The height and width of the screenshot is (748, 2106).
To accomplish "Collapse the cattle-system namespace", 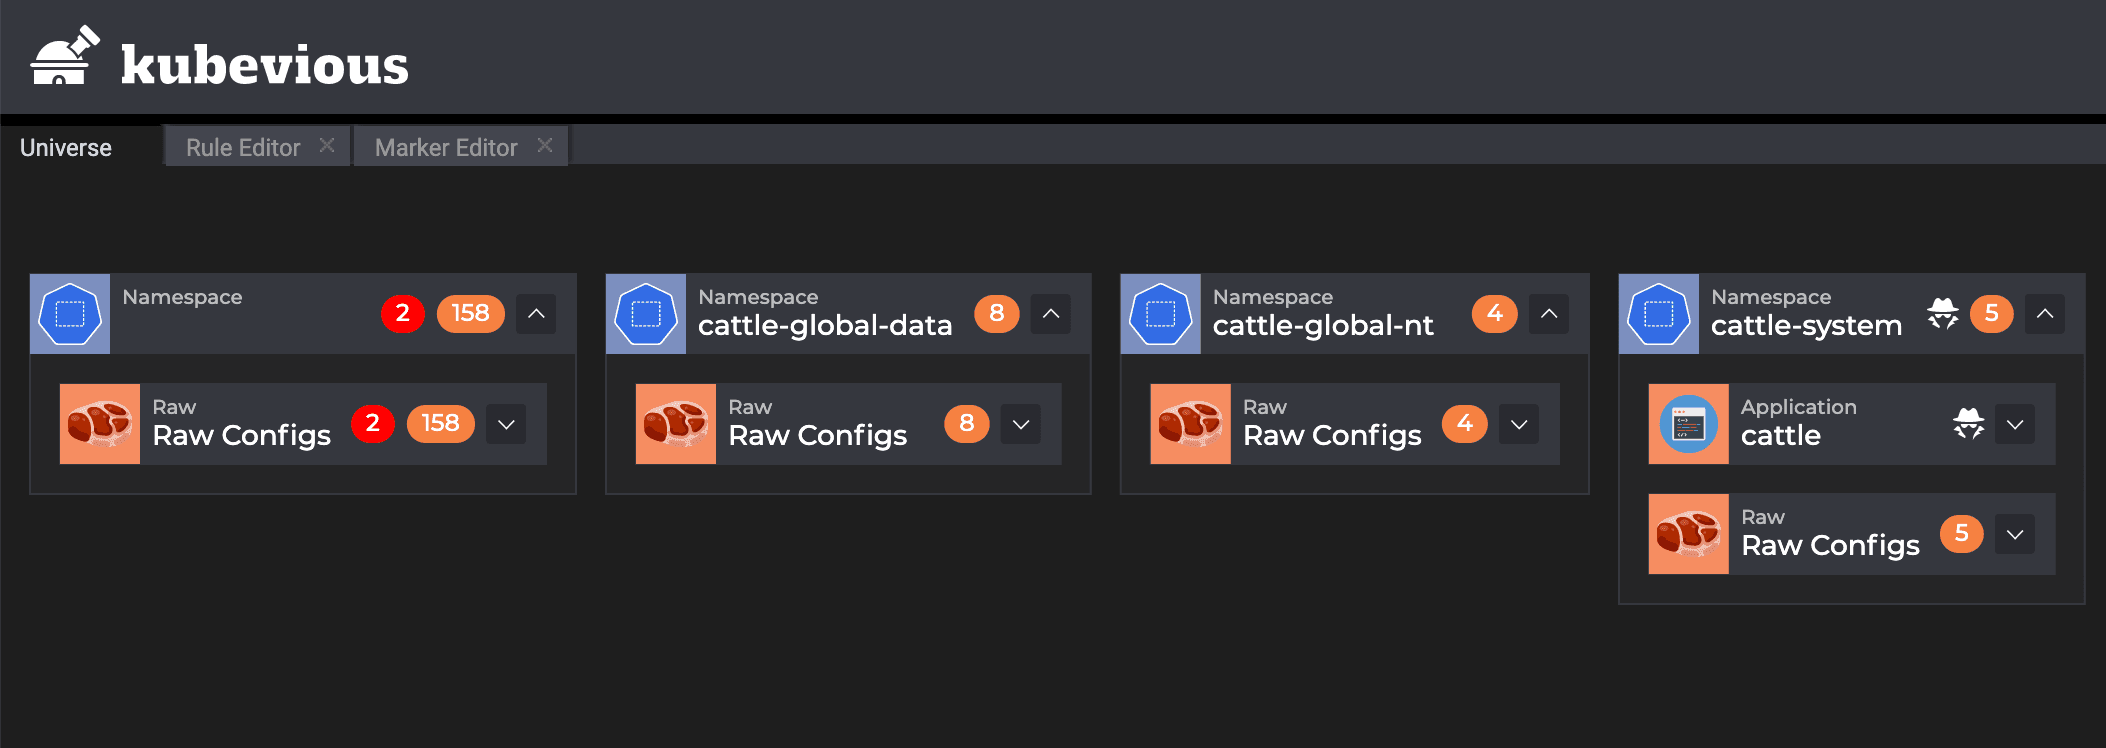I will [2045, 314].
